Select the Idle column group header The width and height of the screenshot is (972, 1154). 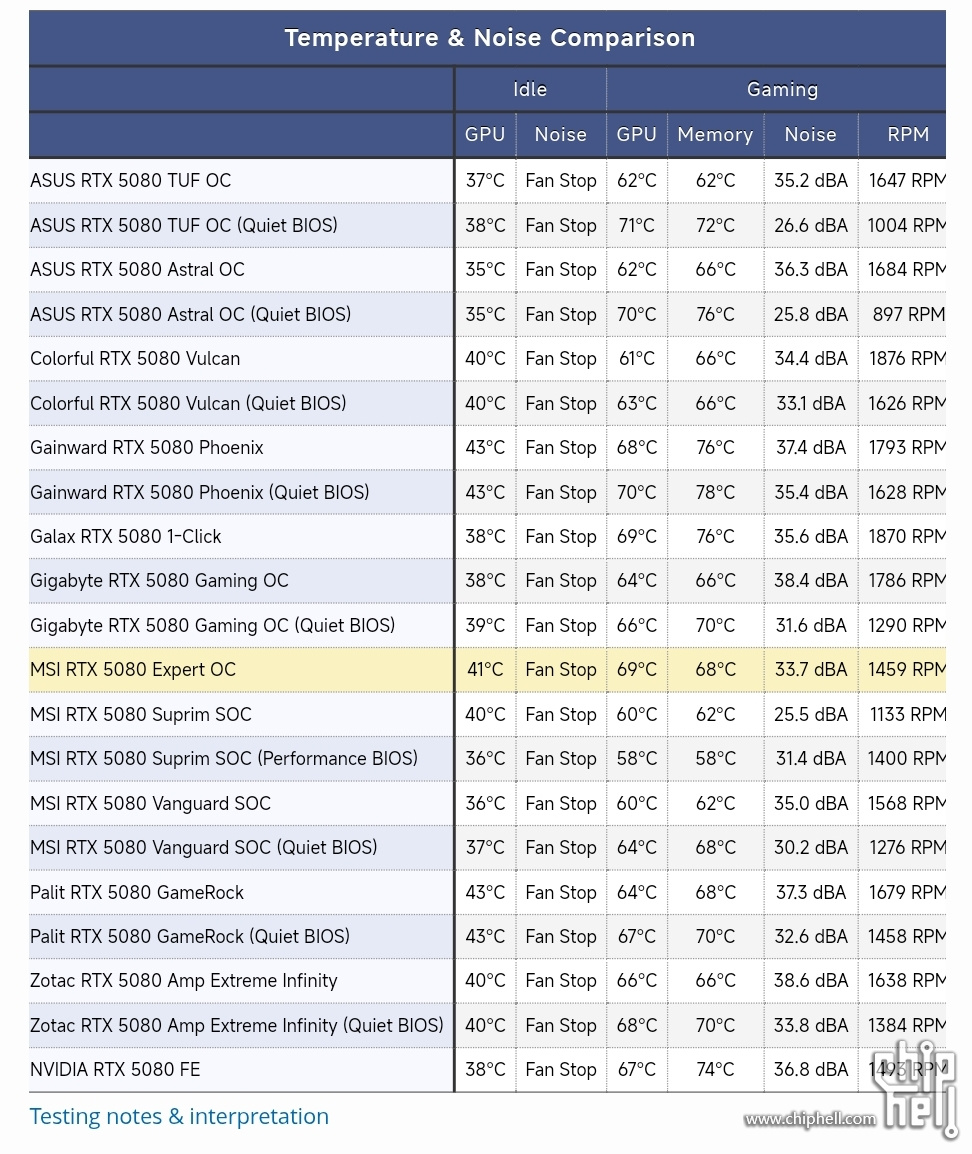tap(530, 89)
